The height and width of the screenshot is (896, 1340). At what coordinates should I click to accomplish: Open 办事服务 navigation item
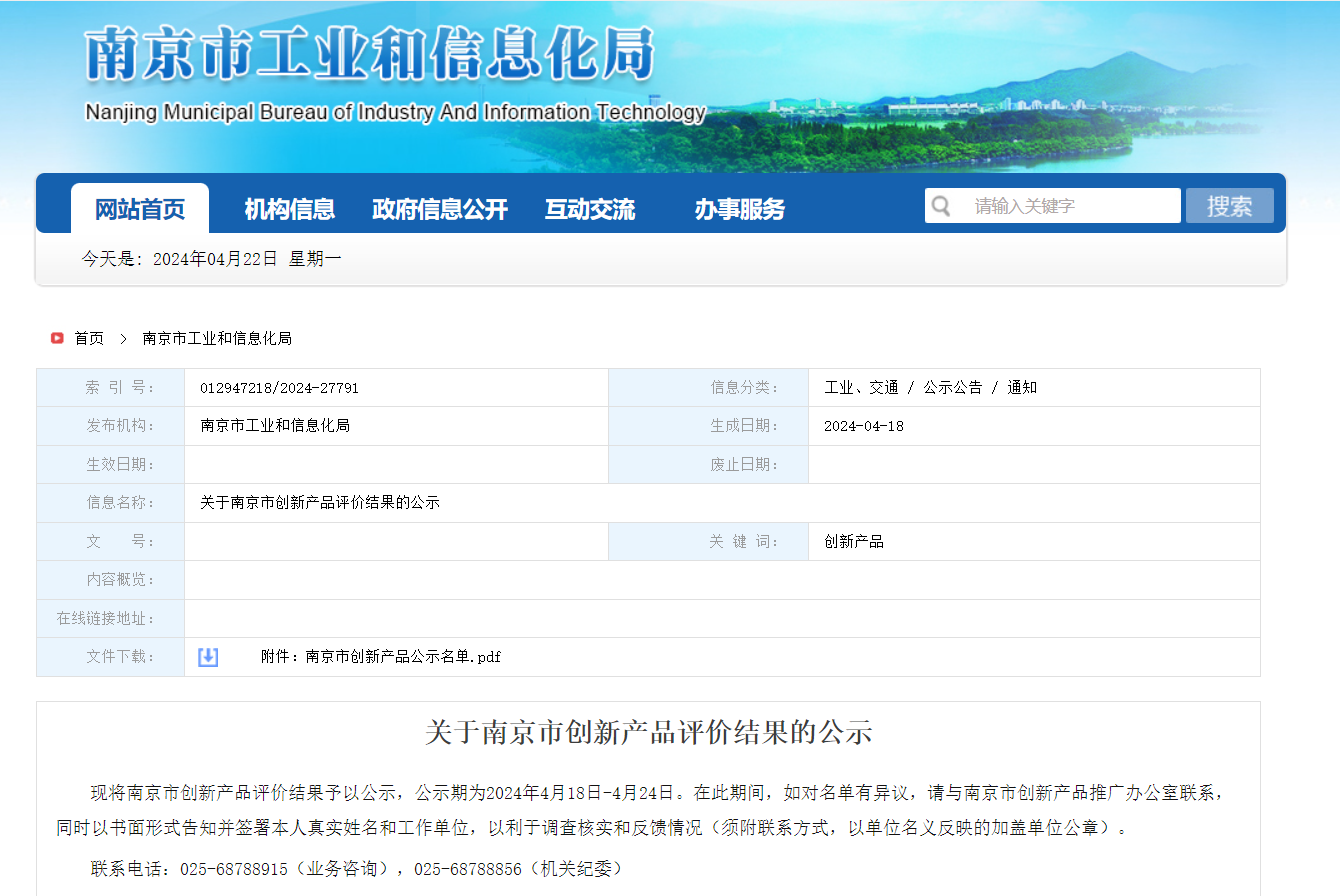(x=740, y=209)
